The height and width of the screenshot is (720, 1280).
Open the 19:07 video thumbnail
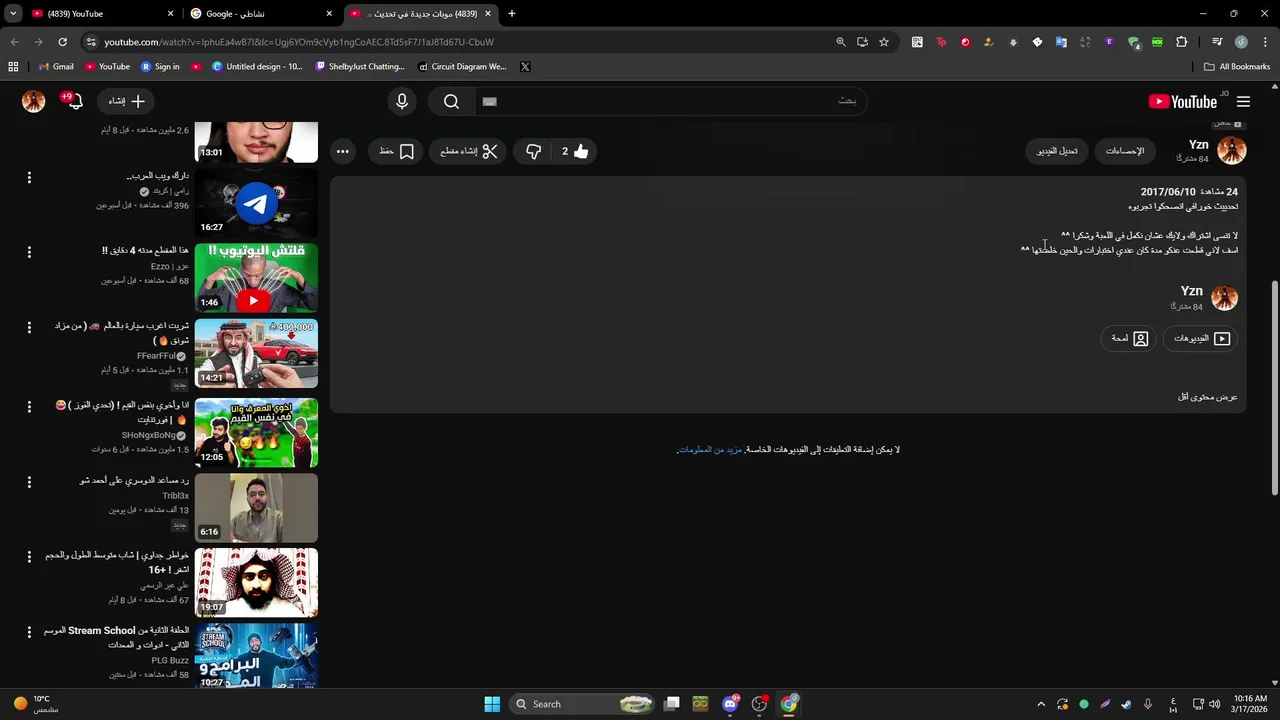[256, 583]
